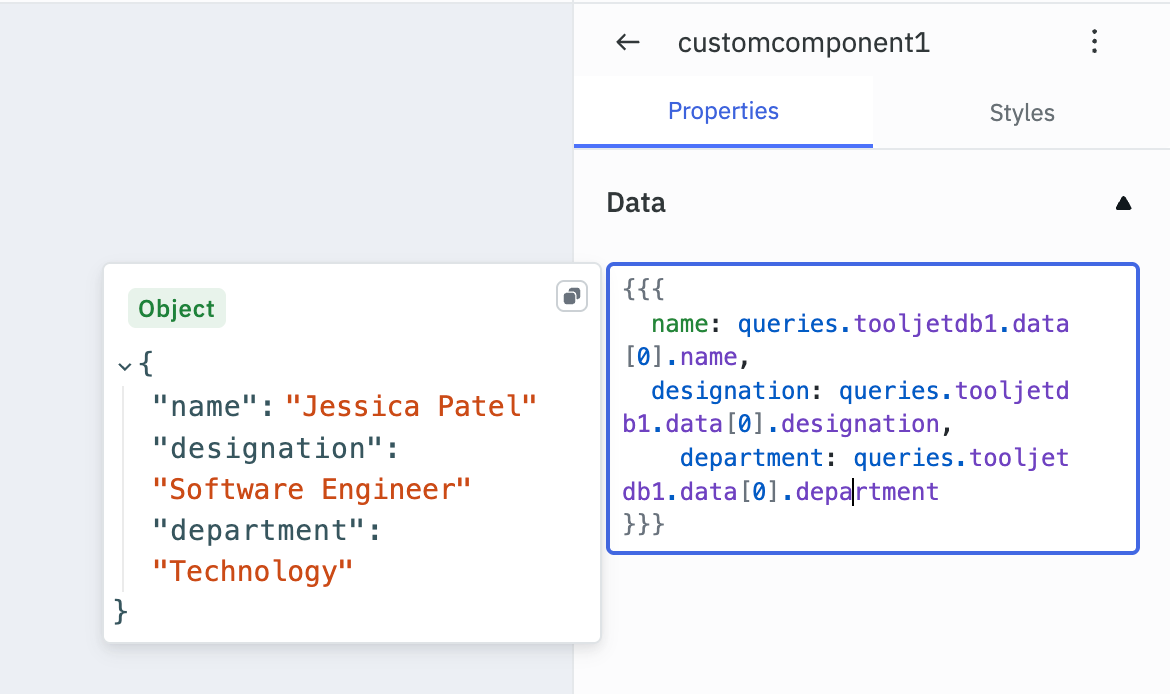
Task: Switch to the Styles tab
Action: [1021, 112]
